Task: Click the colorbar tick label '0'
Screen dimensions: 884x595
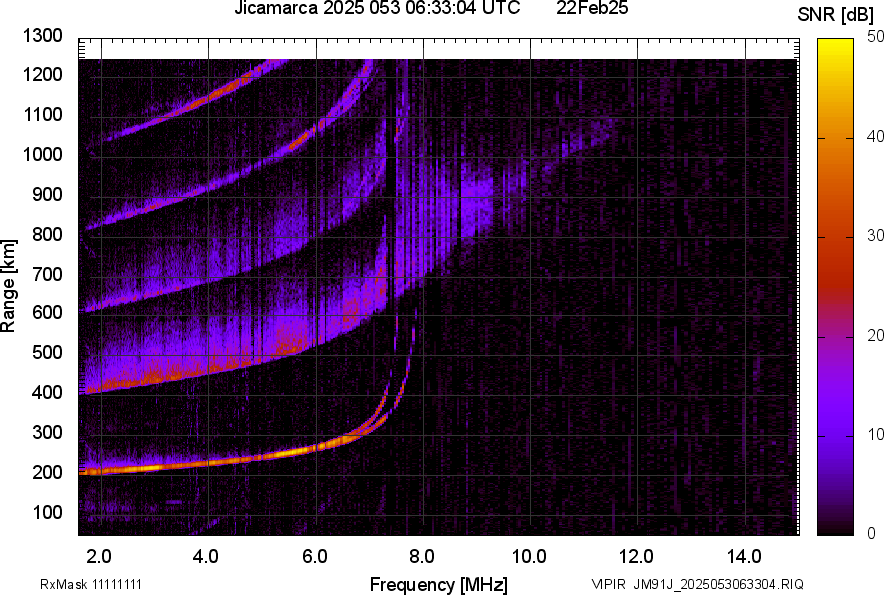Action: pyautogui.click(x=872, y=533)
